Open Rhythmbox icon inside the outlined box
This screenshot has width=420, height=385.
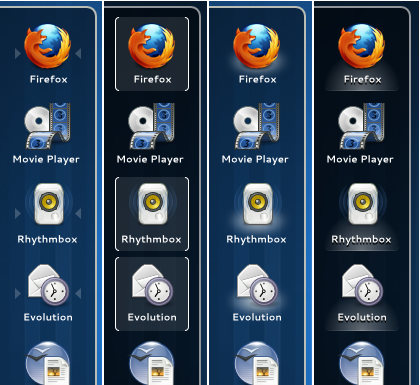(x=153, y=204)
